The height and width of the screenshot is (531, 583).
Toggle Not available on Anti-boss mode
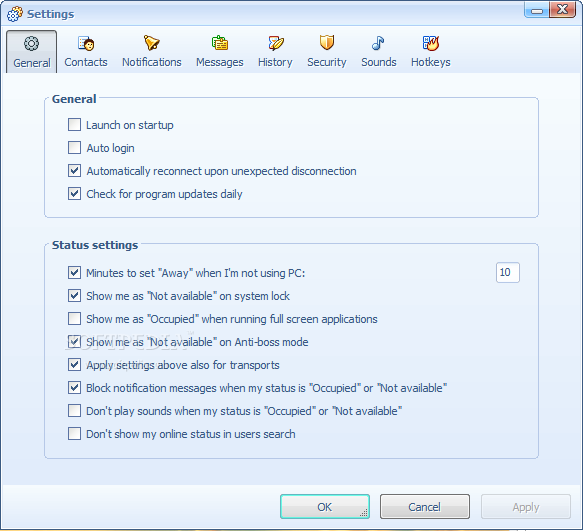(74, 342)
